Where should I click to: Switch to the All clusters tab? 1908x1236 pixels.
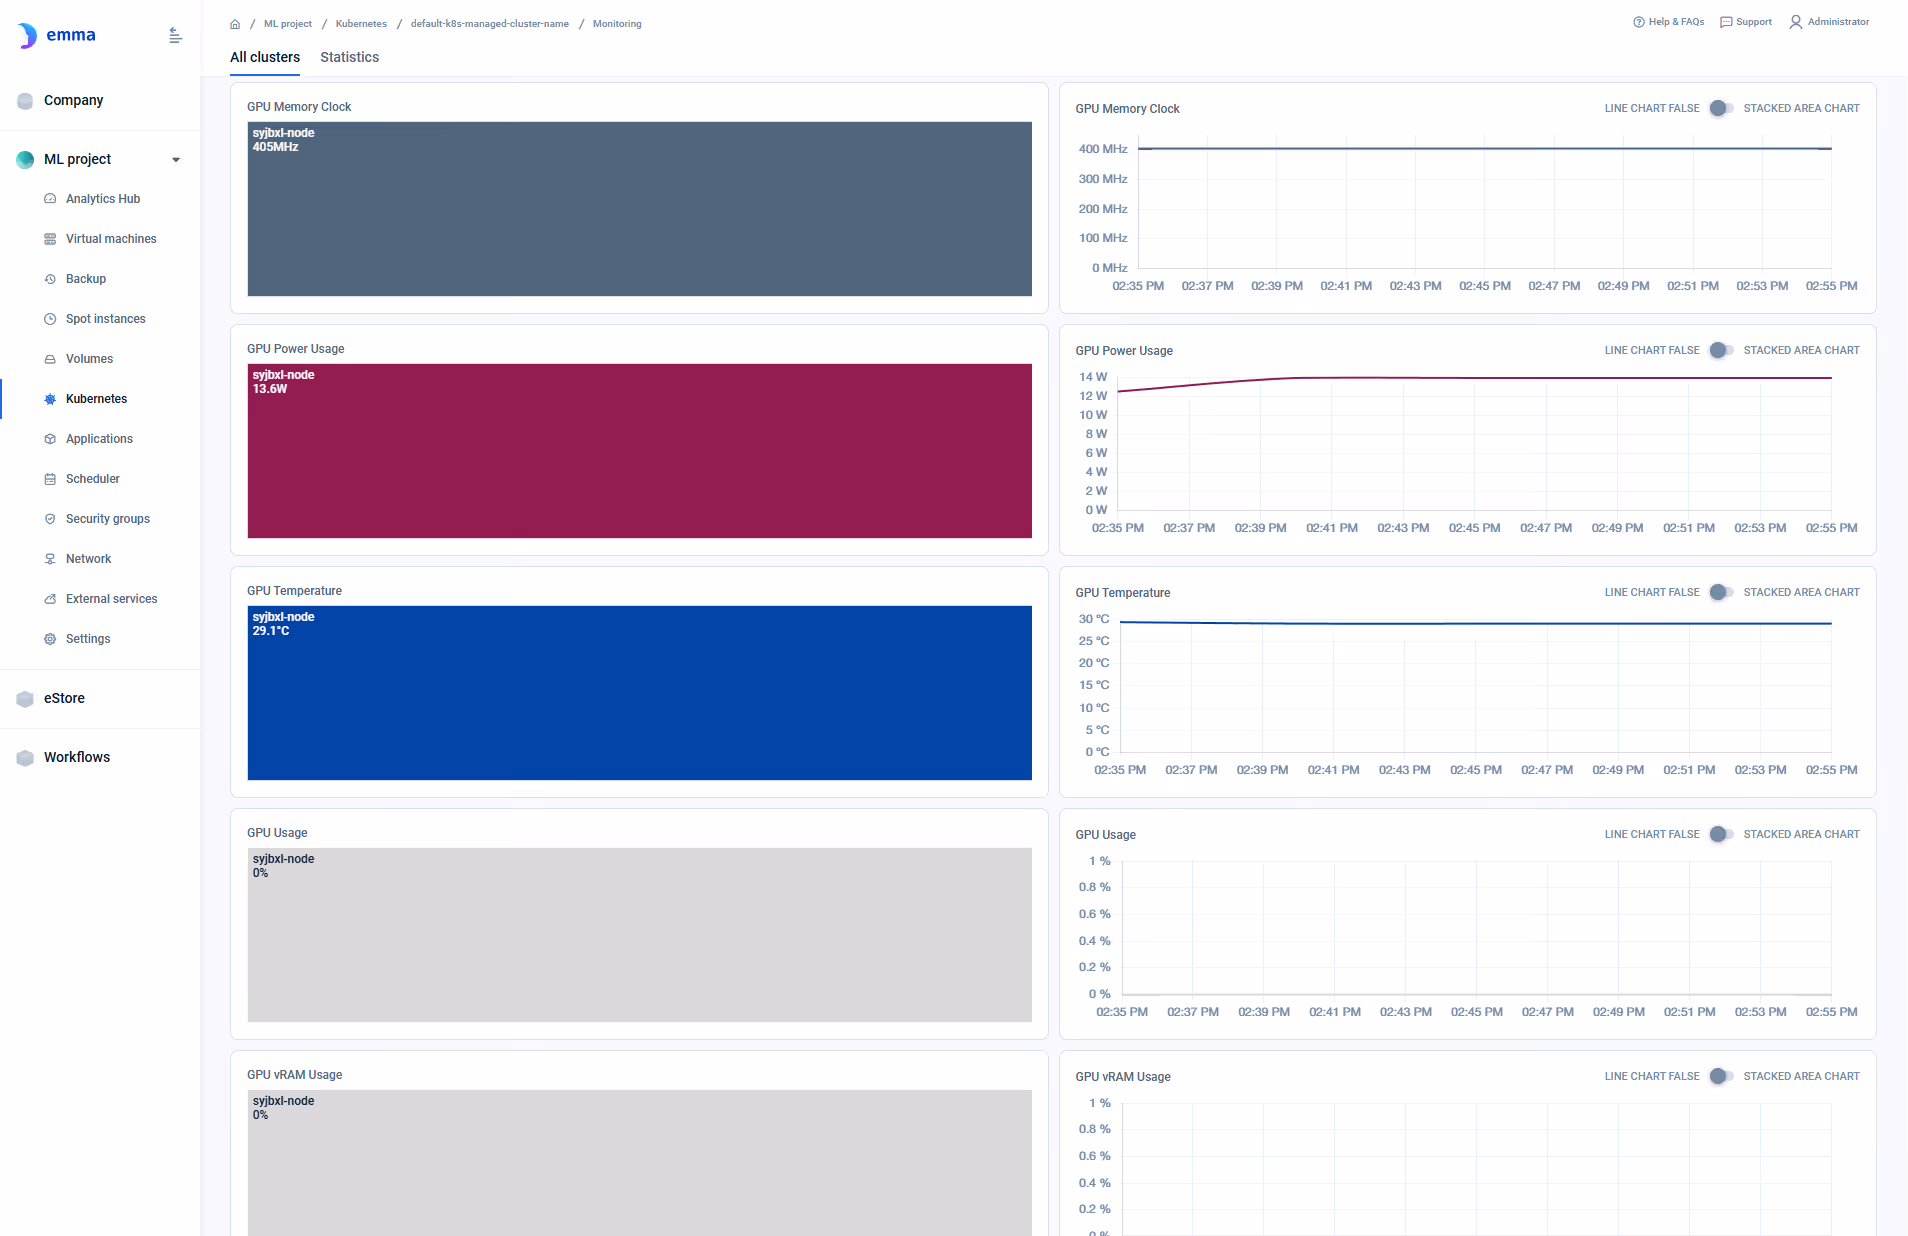click(265, 57)
